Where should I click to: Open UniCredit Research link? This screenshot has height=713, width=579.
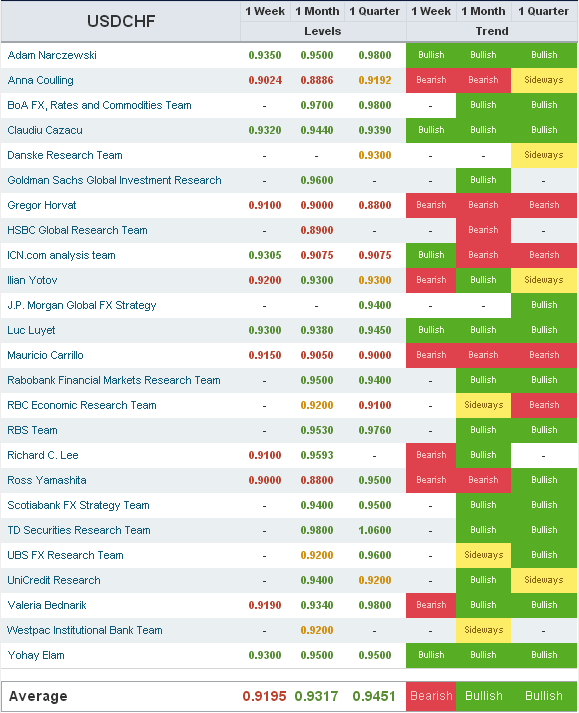coord(54,581)
